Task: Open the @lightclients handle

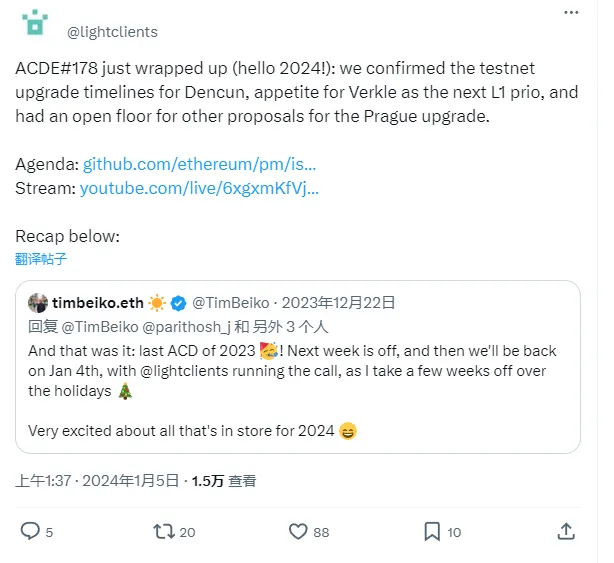Action: click(x=112, y=31)
